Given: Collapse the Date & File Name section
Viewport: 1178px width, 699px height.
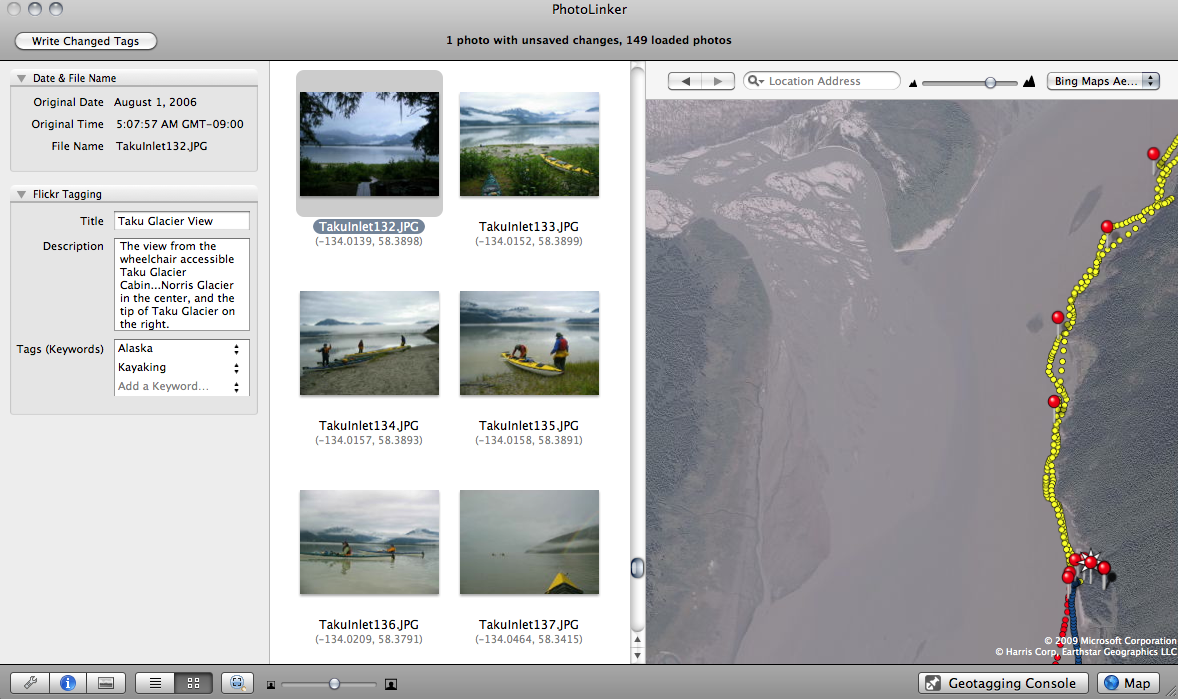Looking at the screenshot, I should 22,78.
